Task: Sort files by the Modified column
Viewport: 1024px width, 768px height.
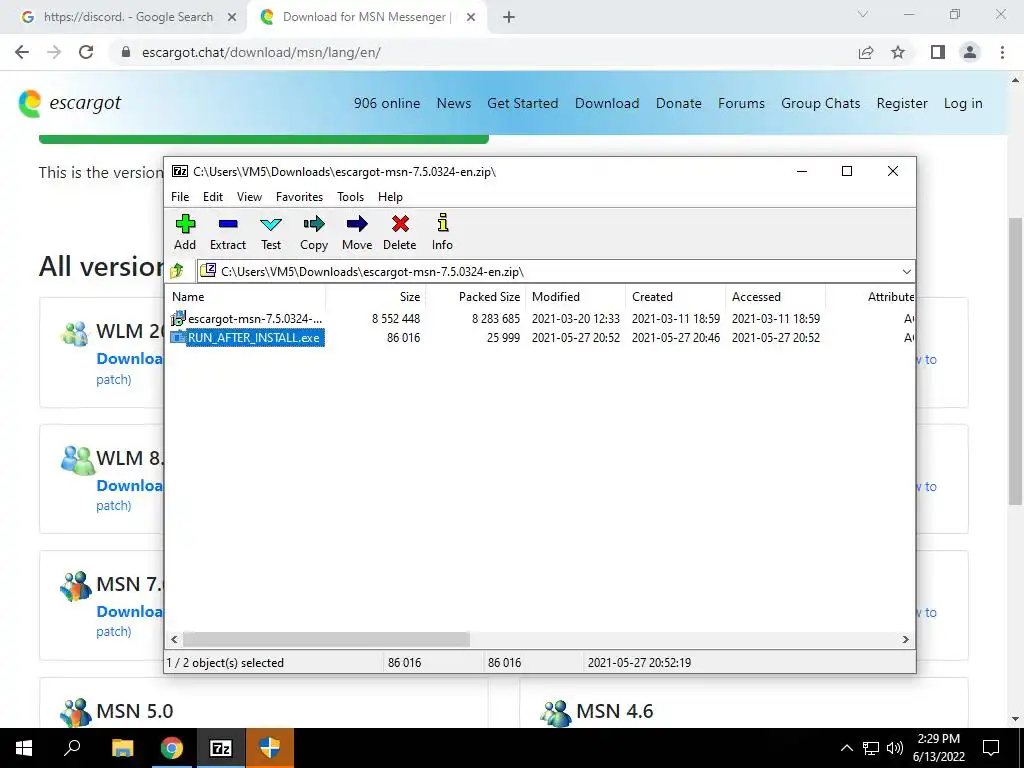Action: tap(575, 296)
